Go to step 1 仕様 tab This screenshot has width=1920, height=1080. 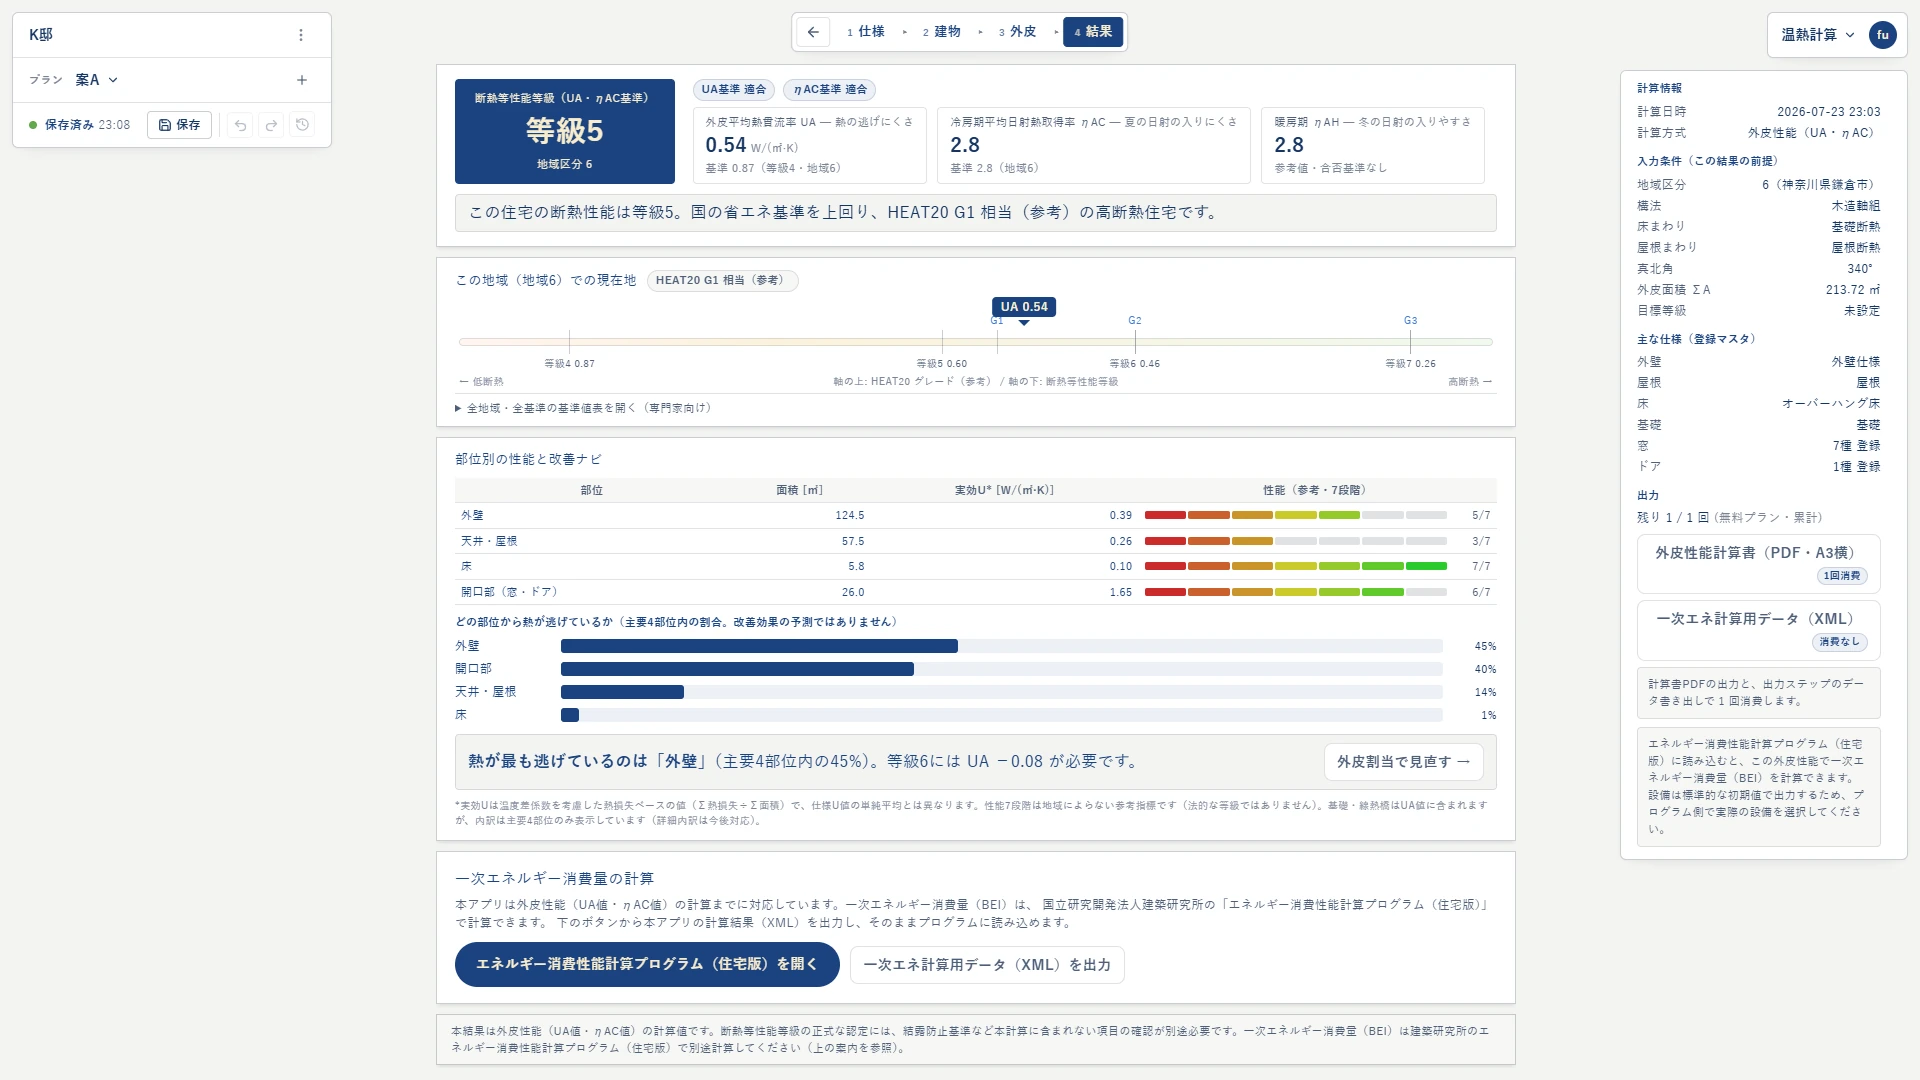(866, 32)
